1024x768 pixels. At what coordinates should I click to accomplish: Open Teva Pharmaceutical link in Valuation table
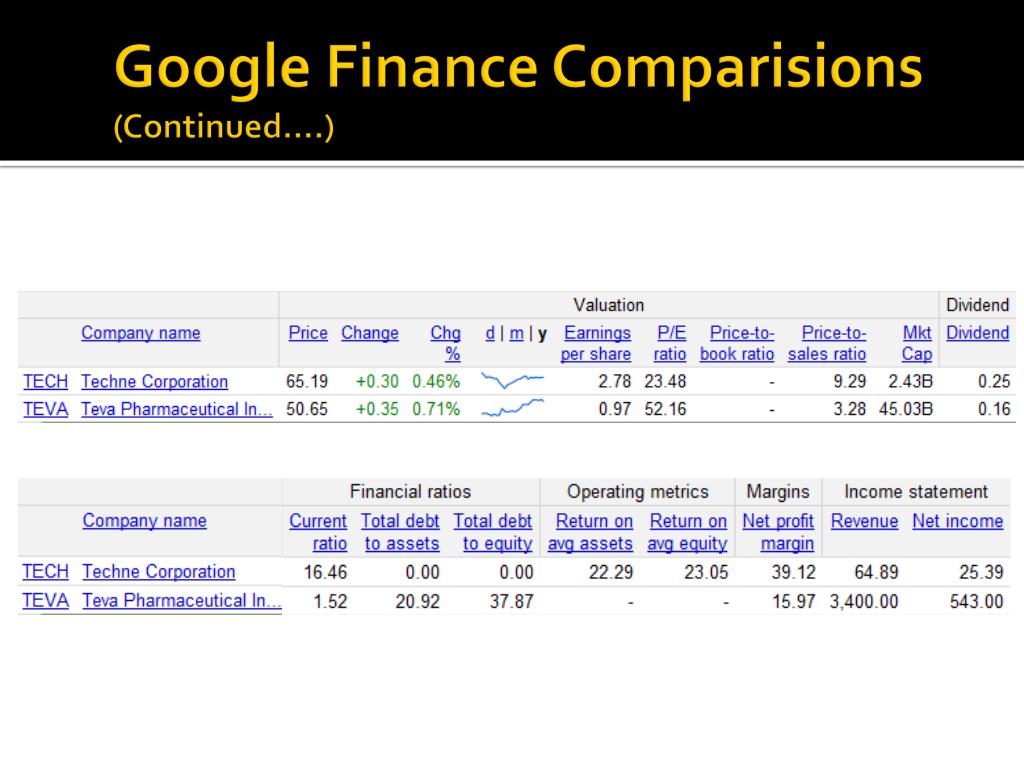(x=176, y=409)
